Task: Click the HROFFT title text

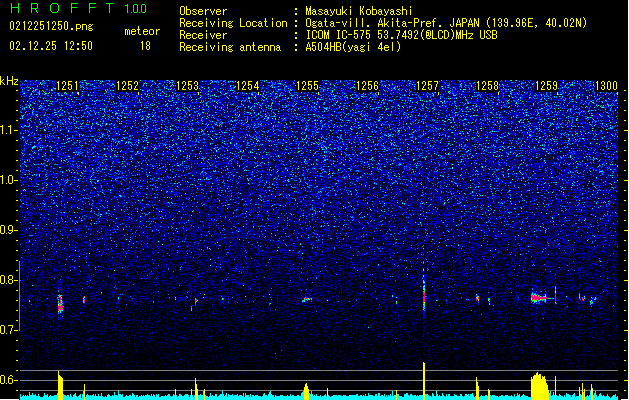Action: [x=63, y=8]
